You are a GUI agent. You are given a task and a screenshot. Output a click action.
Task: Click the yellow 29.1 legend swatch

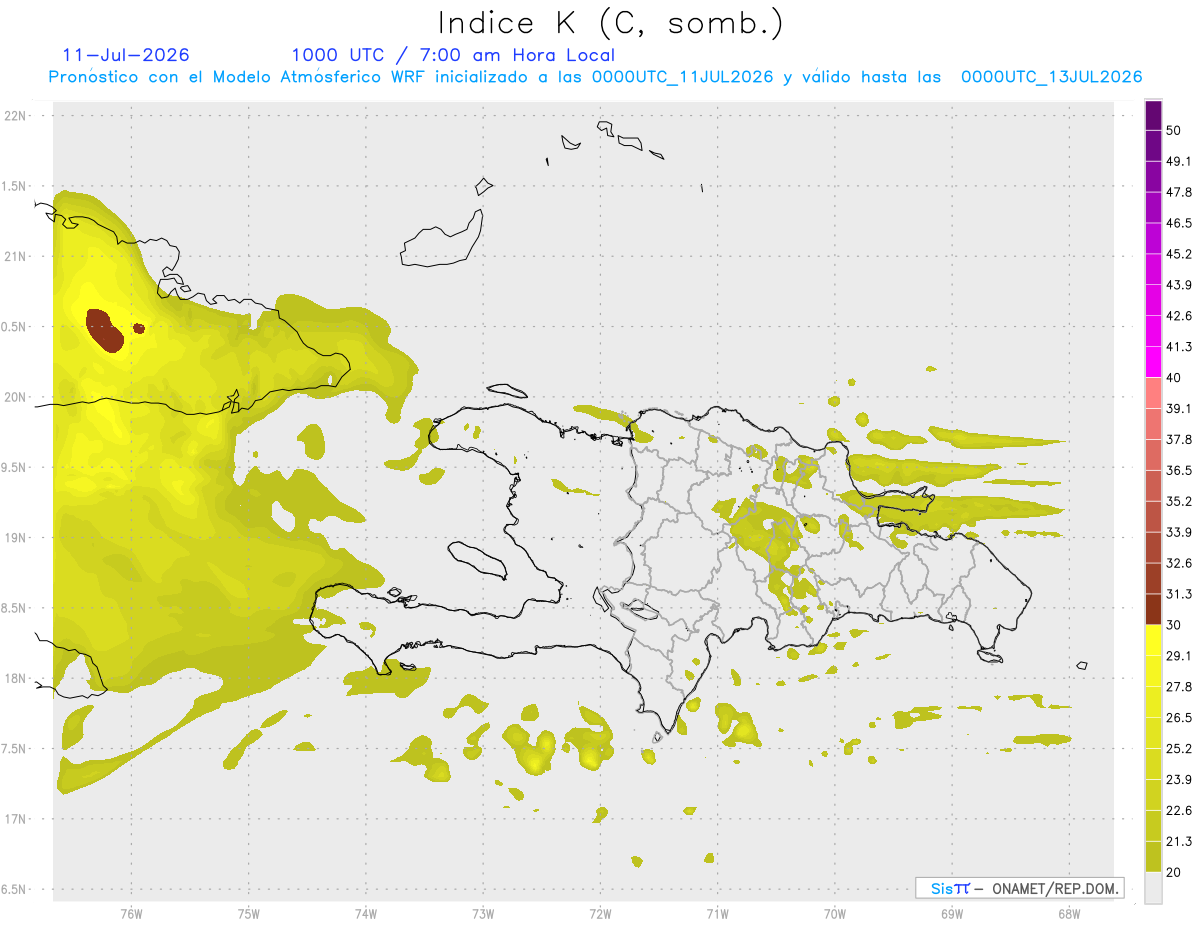1153,640
